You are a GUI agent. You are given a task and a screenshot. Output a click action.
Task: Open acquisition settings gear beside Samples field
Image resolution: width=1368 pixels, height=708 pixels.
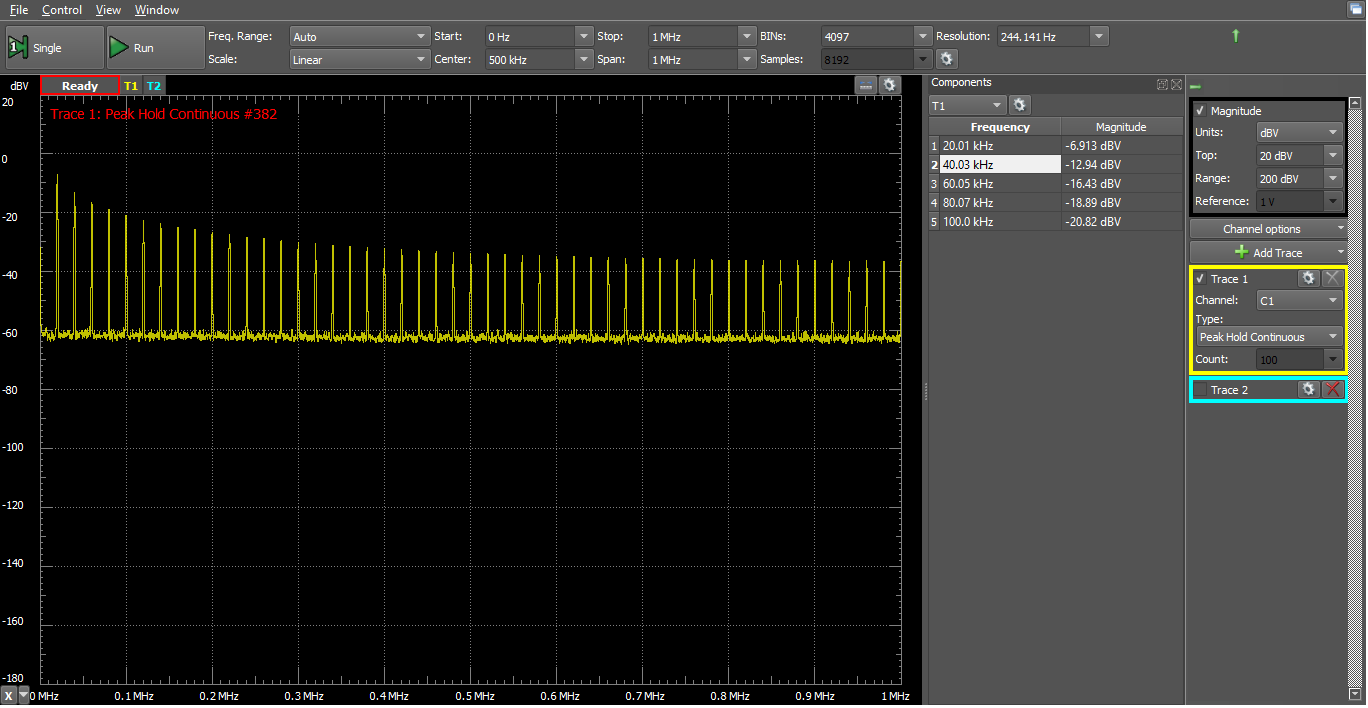(x=946, y=58)
